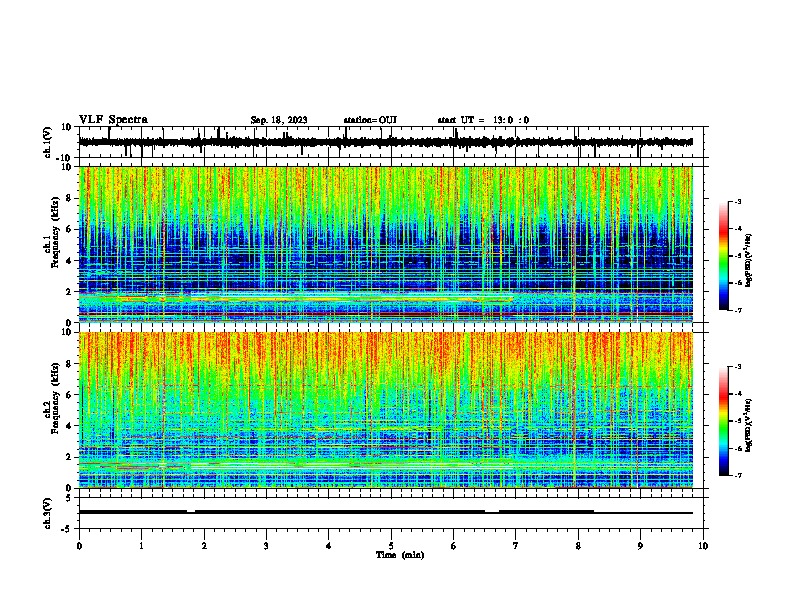Click the ch.2 spectrogram color bar
The width and height of the screenshot is (792, 612).
[723, 421]
